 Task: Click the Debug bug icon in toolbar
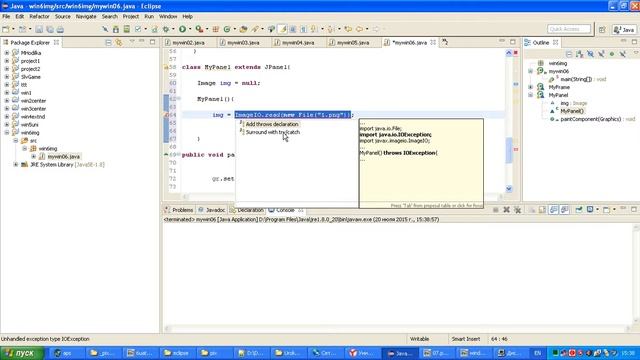pos(166,29)
